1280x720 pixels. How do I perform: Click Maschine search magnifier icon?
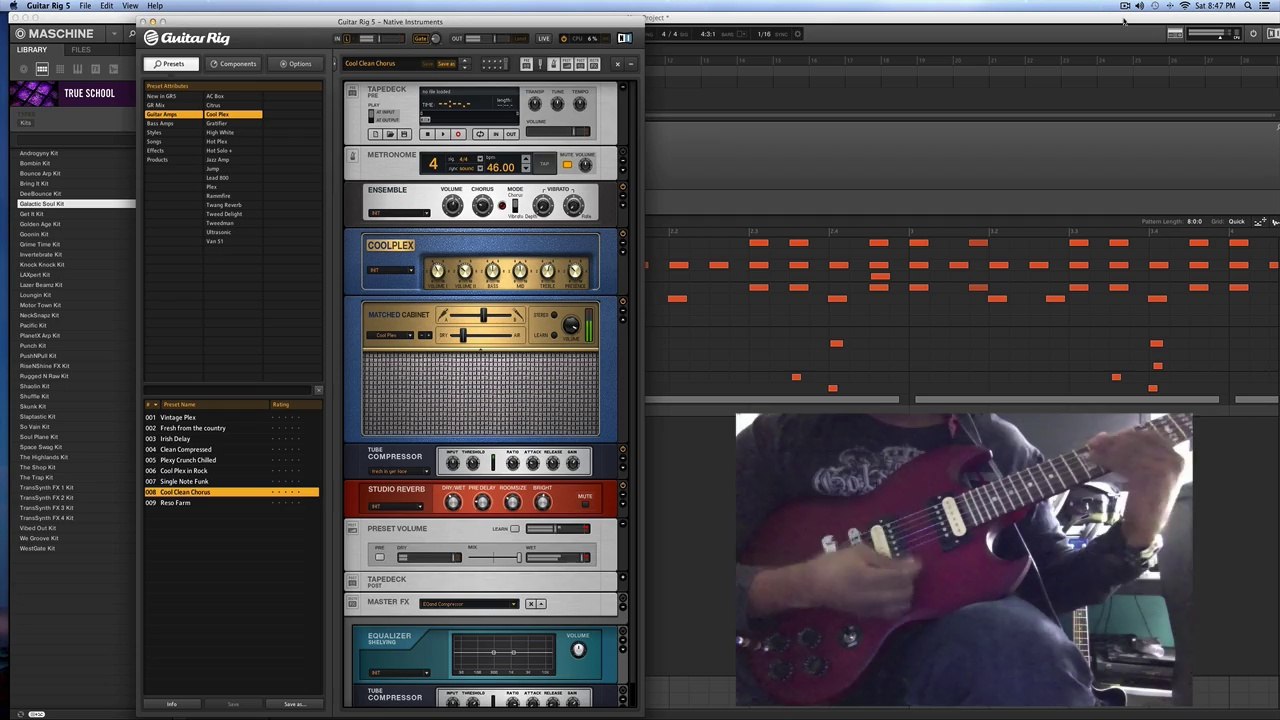point(132,34)
